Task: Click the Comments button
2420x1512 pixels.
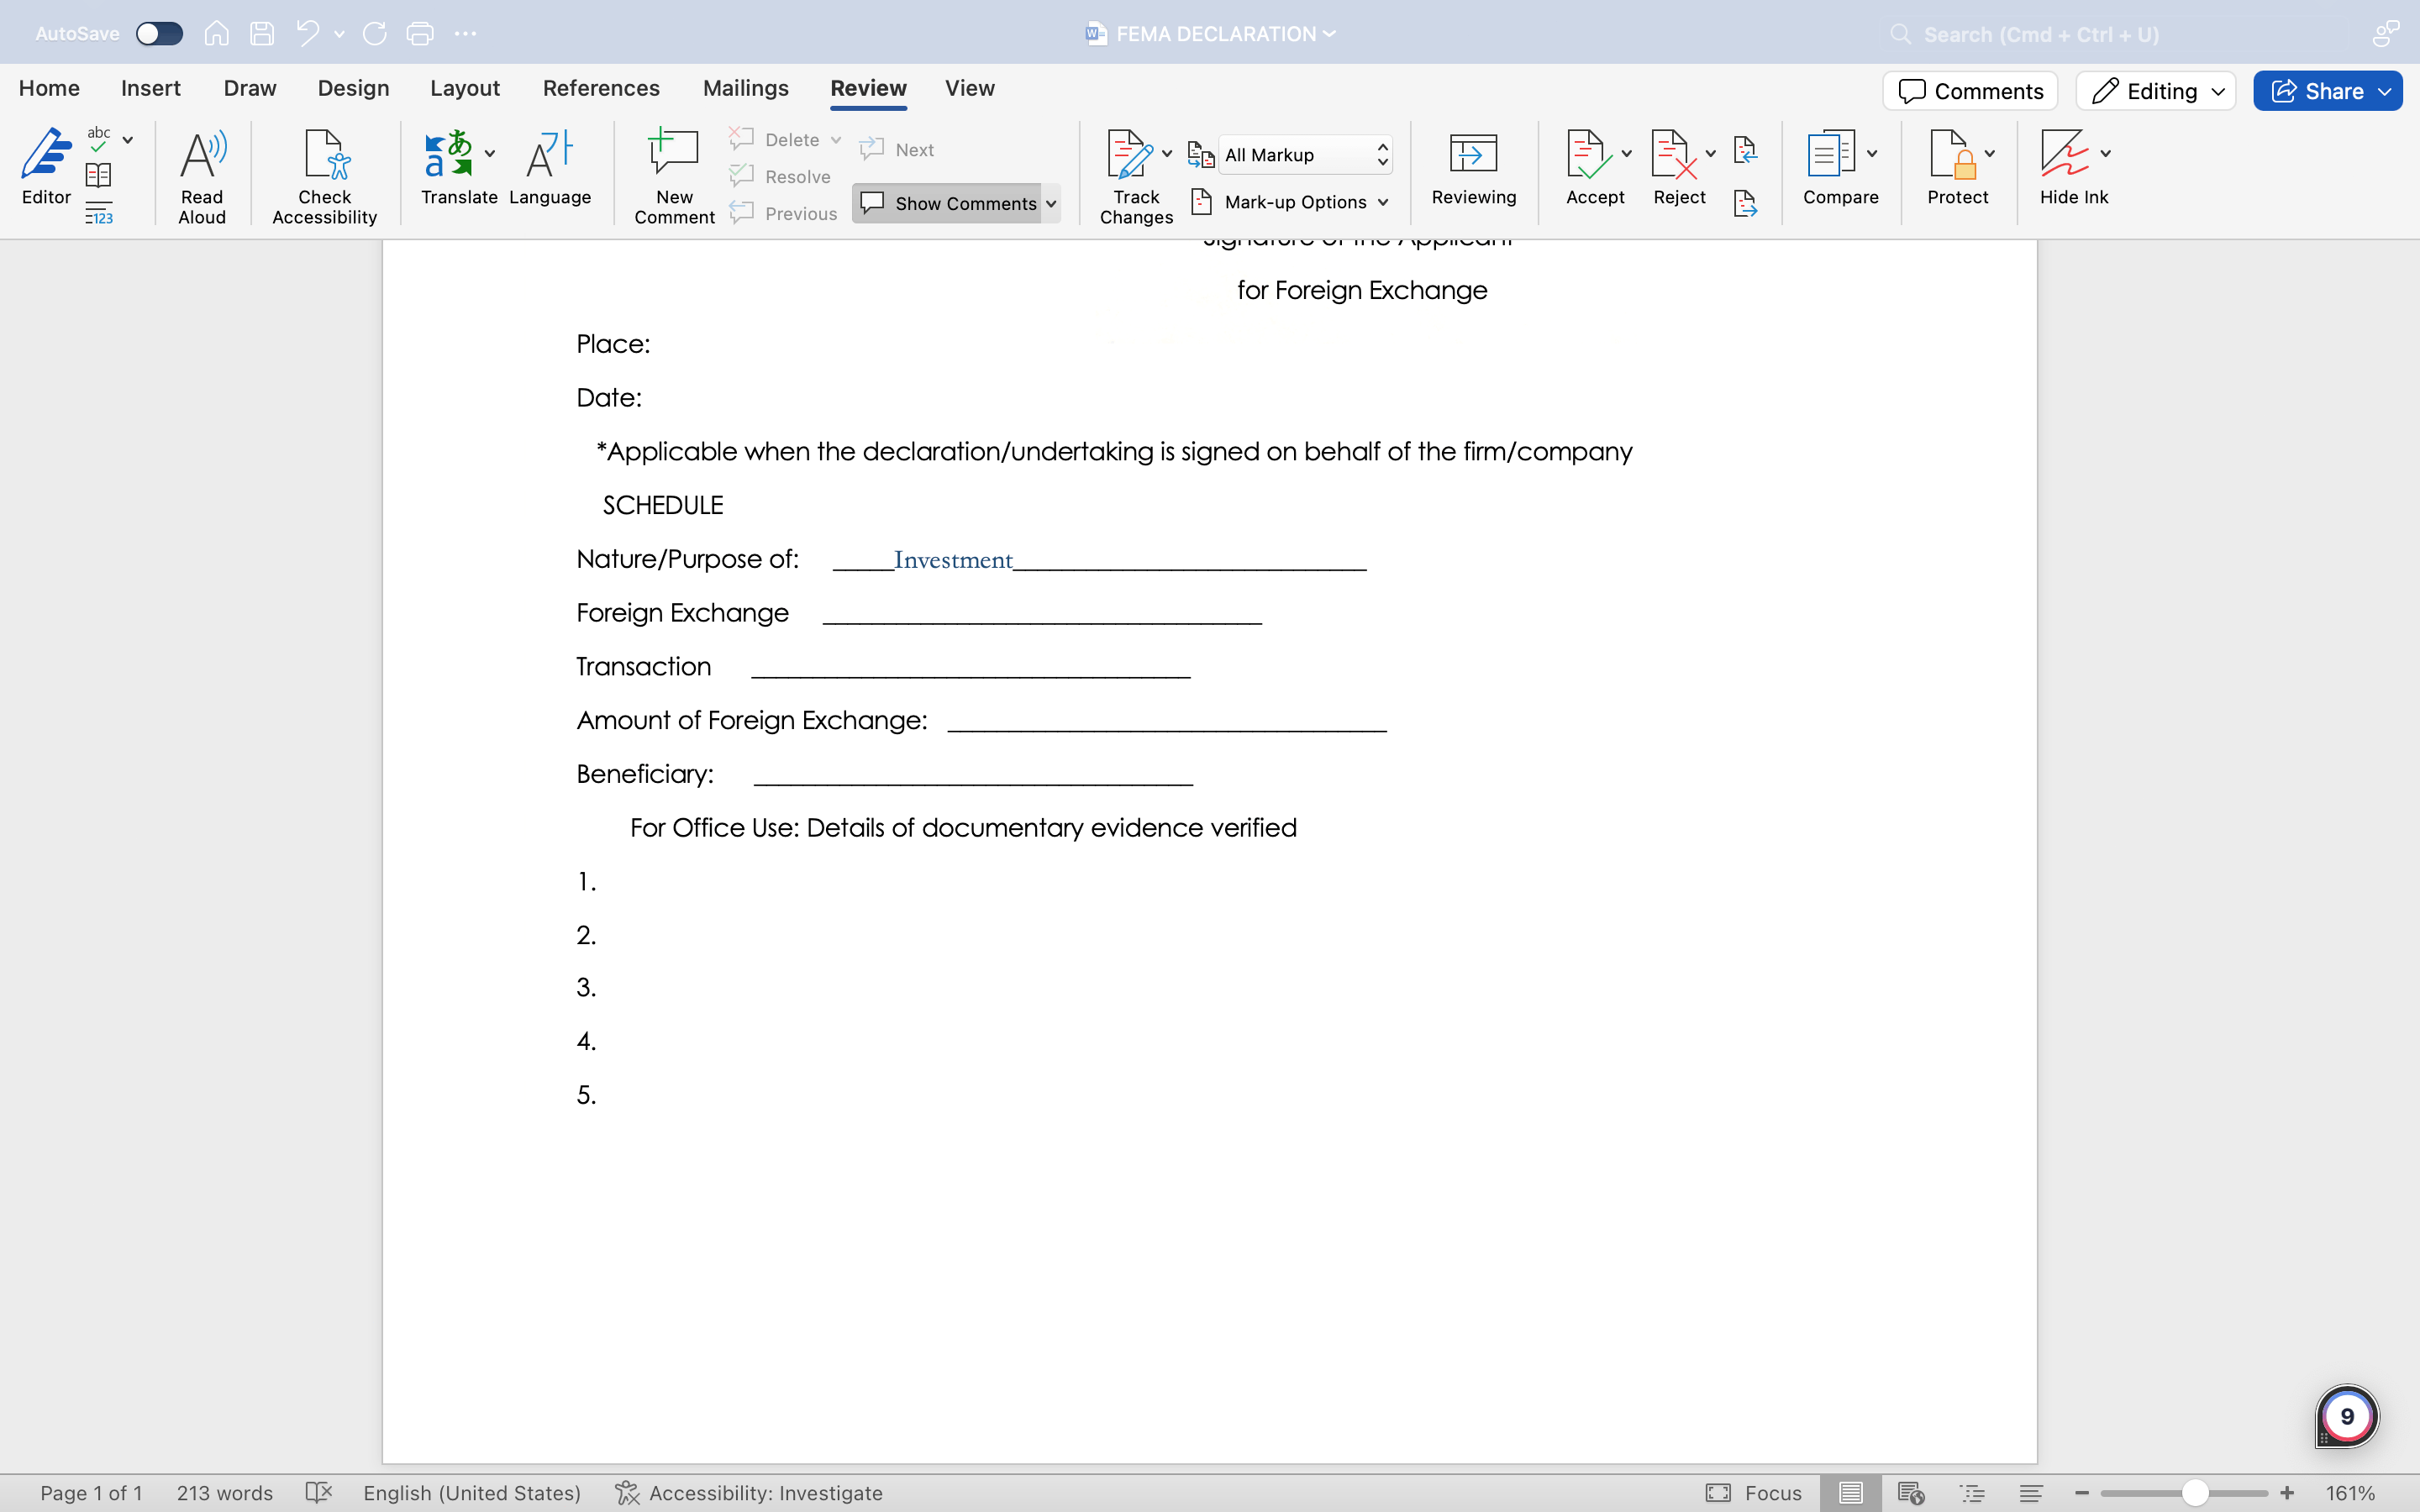Action: click(x=1970, y=91)
